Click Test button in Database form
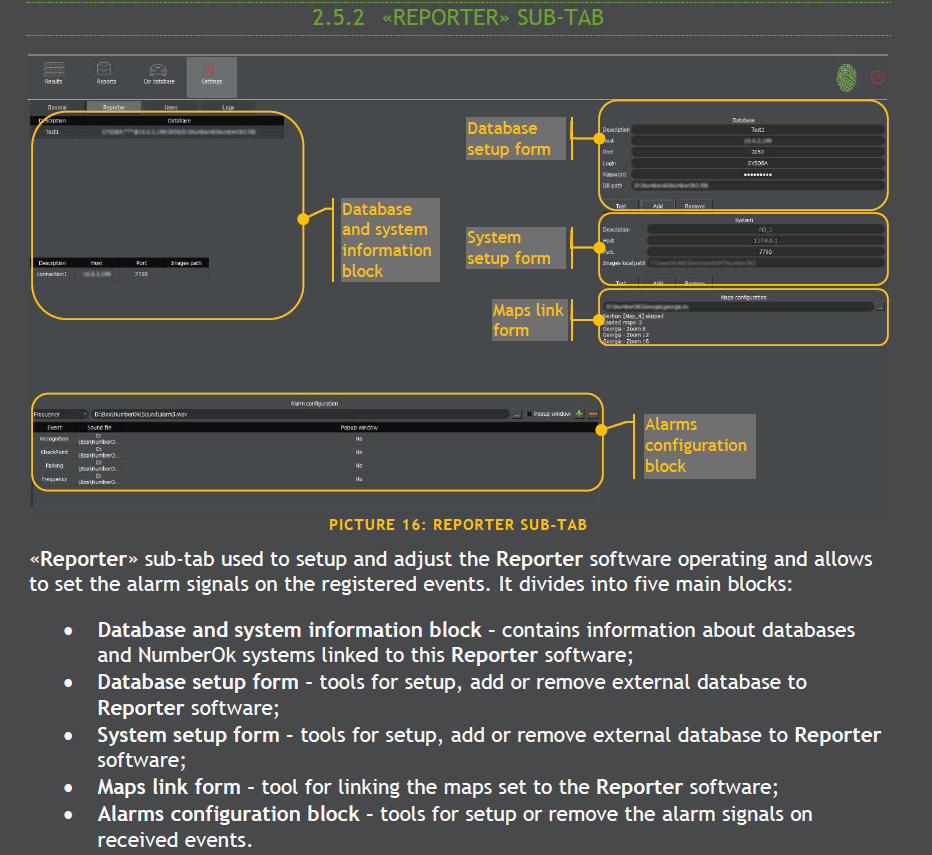Image resolution: width=932 pixels, height=855 pixels. pyautogui.click(x=621, y=206)
